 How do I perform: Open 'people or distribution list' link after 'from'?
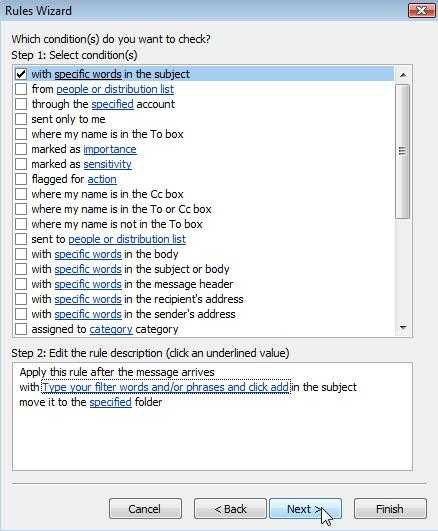(115, 89)
